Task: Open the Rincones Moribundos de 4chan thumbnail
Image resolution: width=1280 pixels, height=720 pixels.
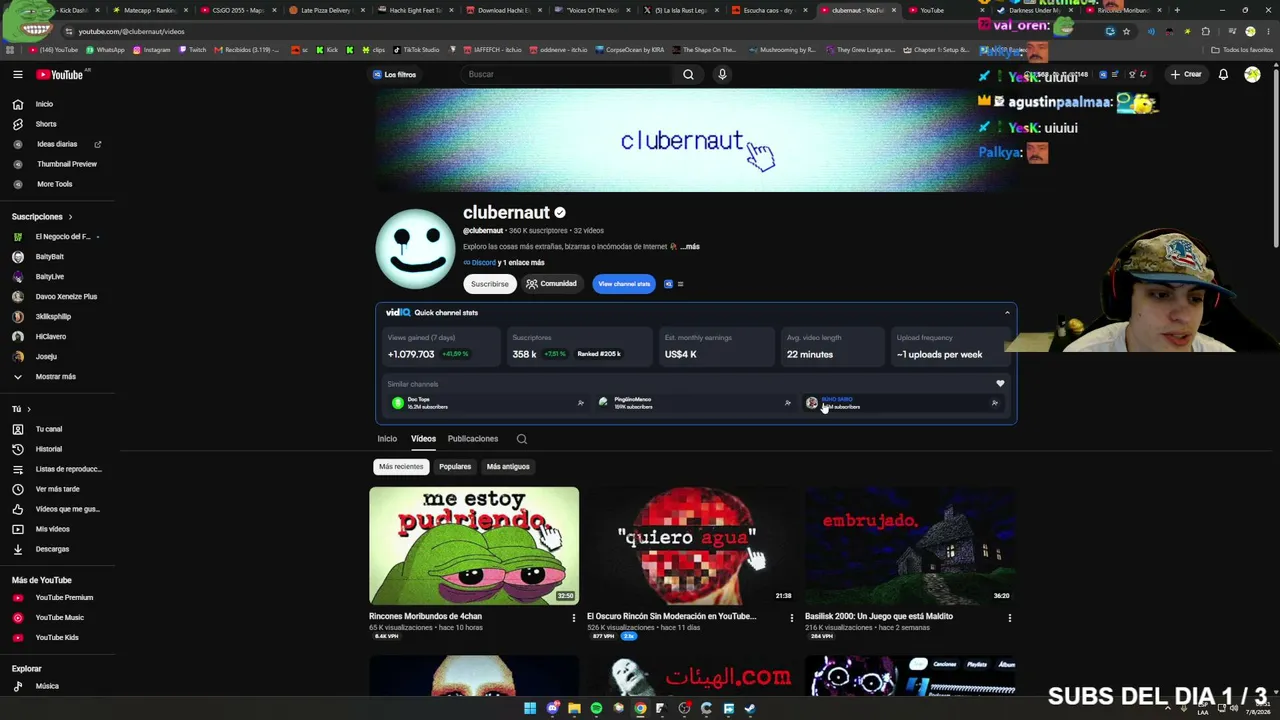Action: [474, 545]
